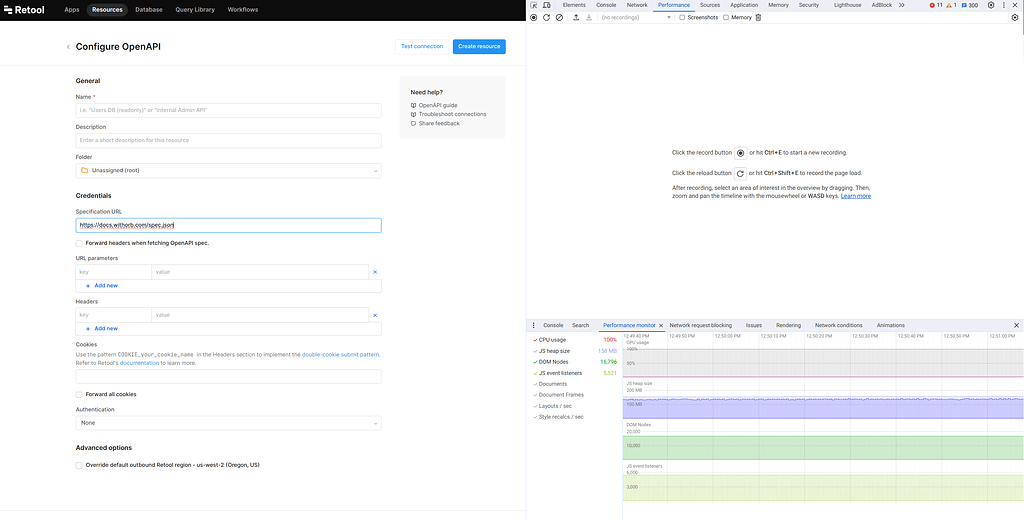Activate the DevTools inspect element picker

(x=534, y=5)
